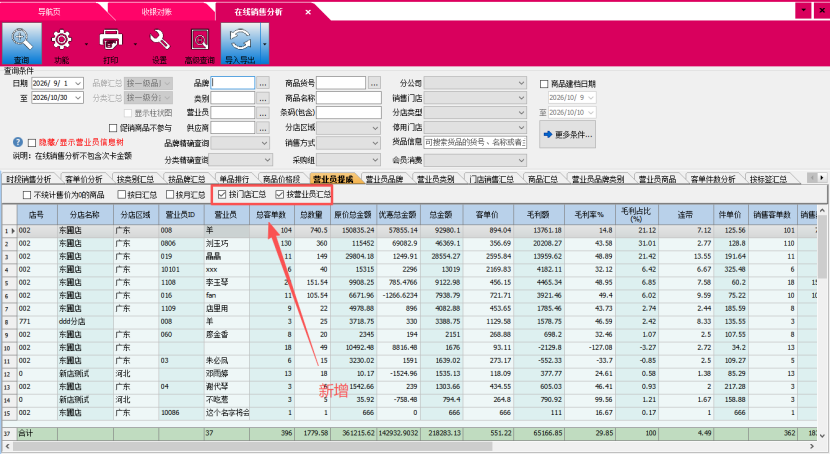
Task: Select the 新店测试 row for 邓雨婷
Action: point(408,374)
